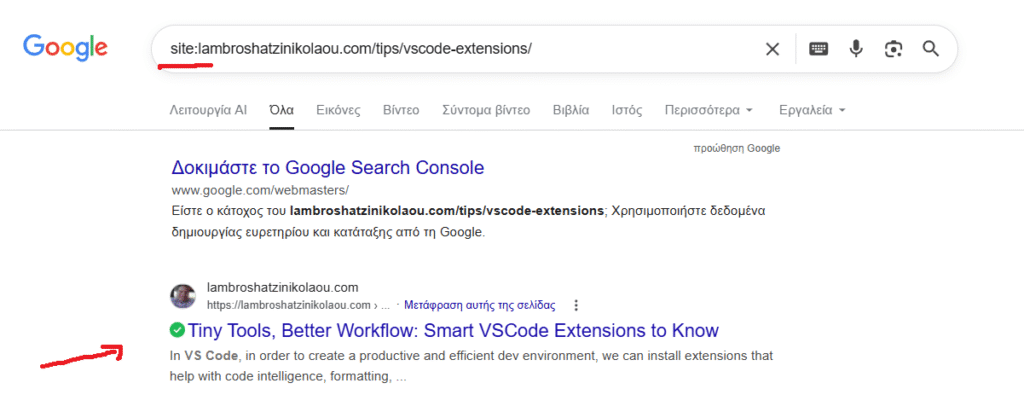
Task: Click the Google logo
Action: 65,48
